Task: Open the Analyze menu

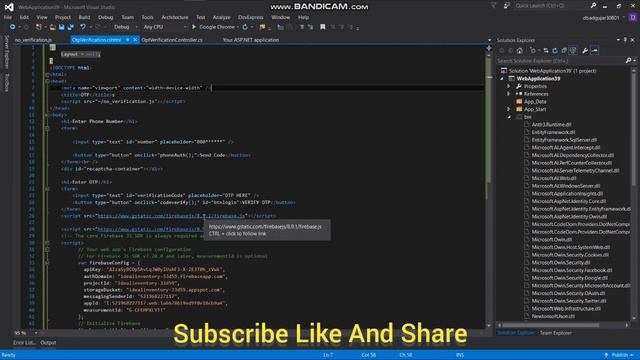Action: click(222, 17)
